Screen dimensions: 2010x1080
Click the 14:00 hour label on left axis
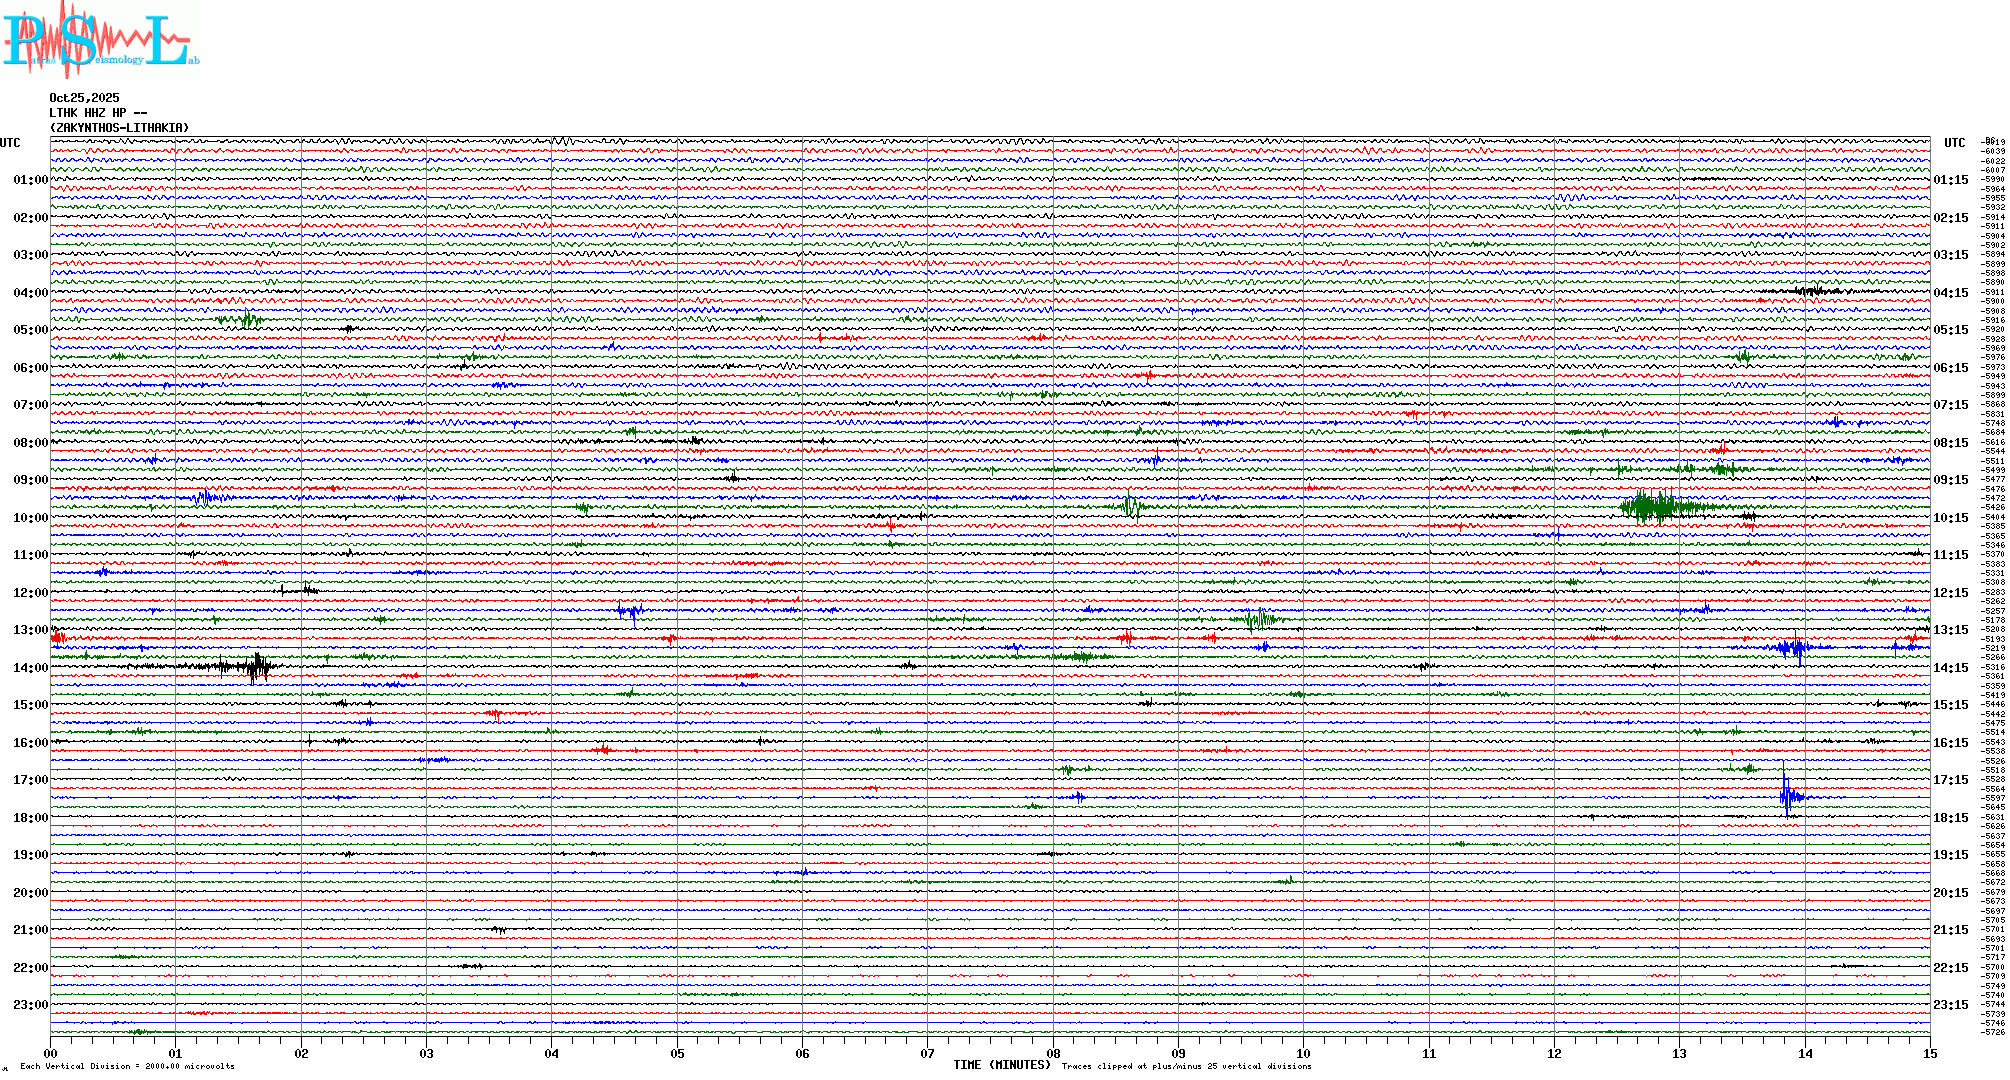[x=30, y=668]
